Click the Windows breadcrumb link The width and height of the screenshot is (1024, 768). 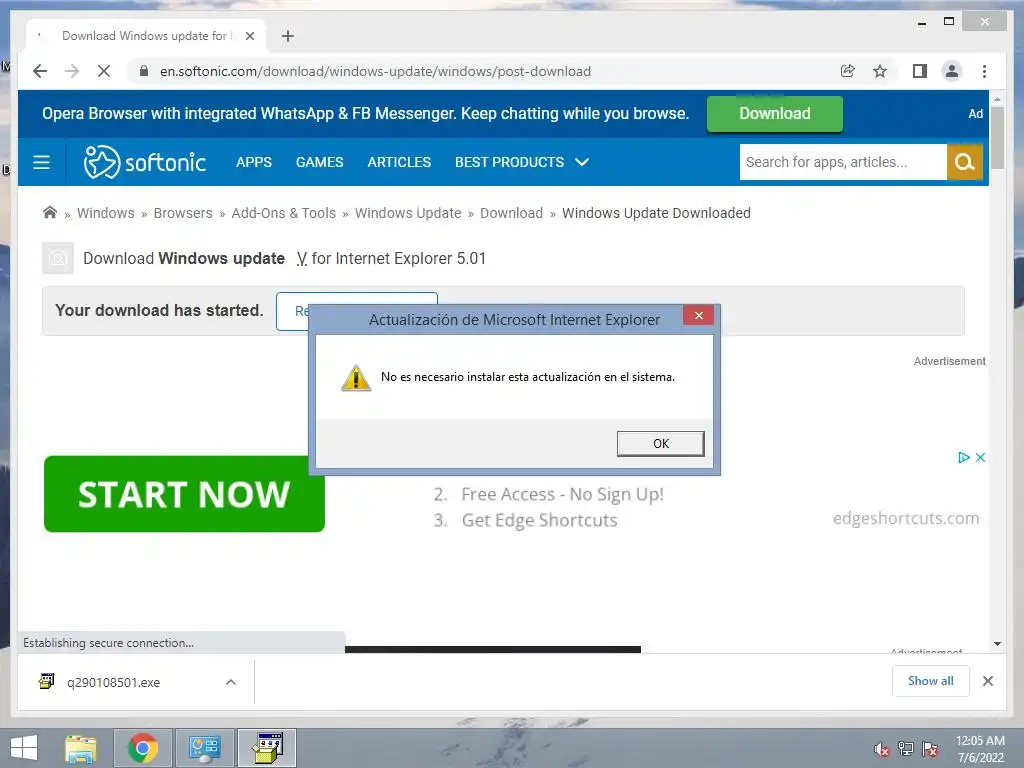(106, 213)
